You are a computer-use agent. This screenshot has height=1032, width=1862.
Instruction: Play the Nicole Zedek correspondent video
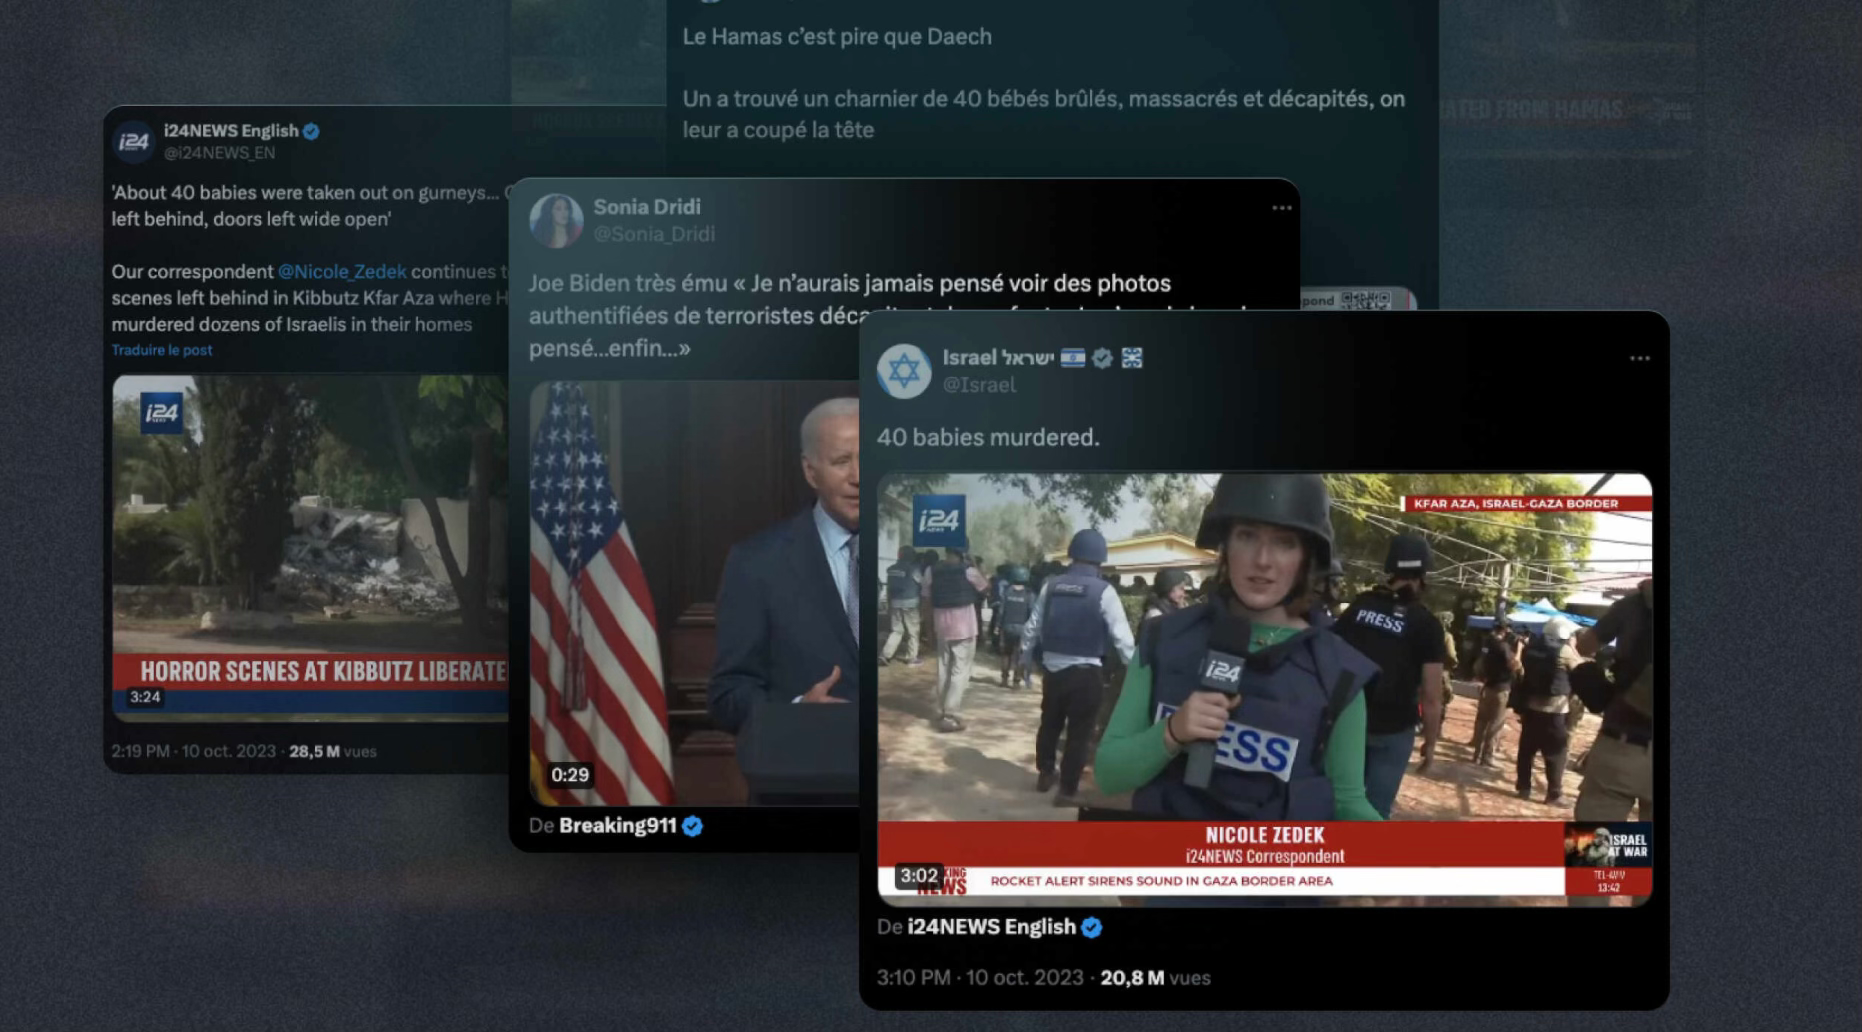1264,690
